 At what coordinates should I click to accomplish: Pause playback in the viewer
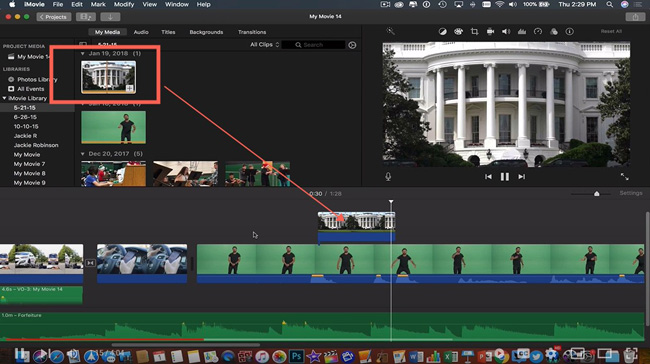tap(504, 177)
